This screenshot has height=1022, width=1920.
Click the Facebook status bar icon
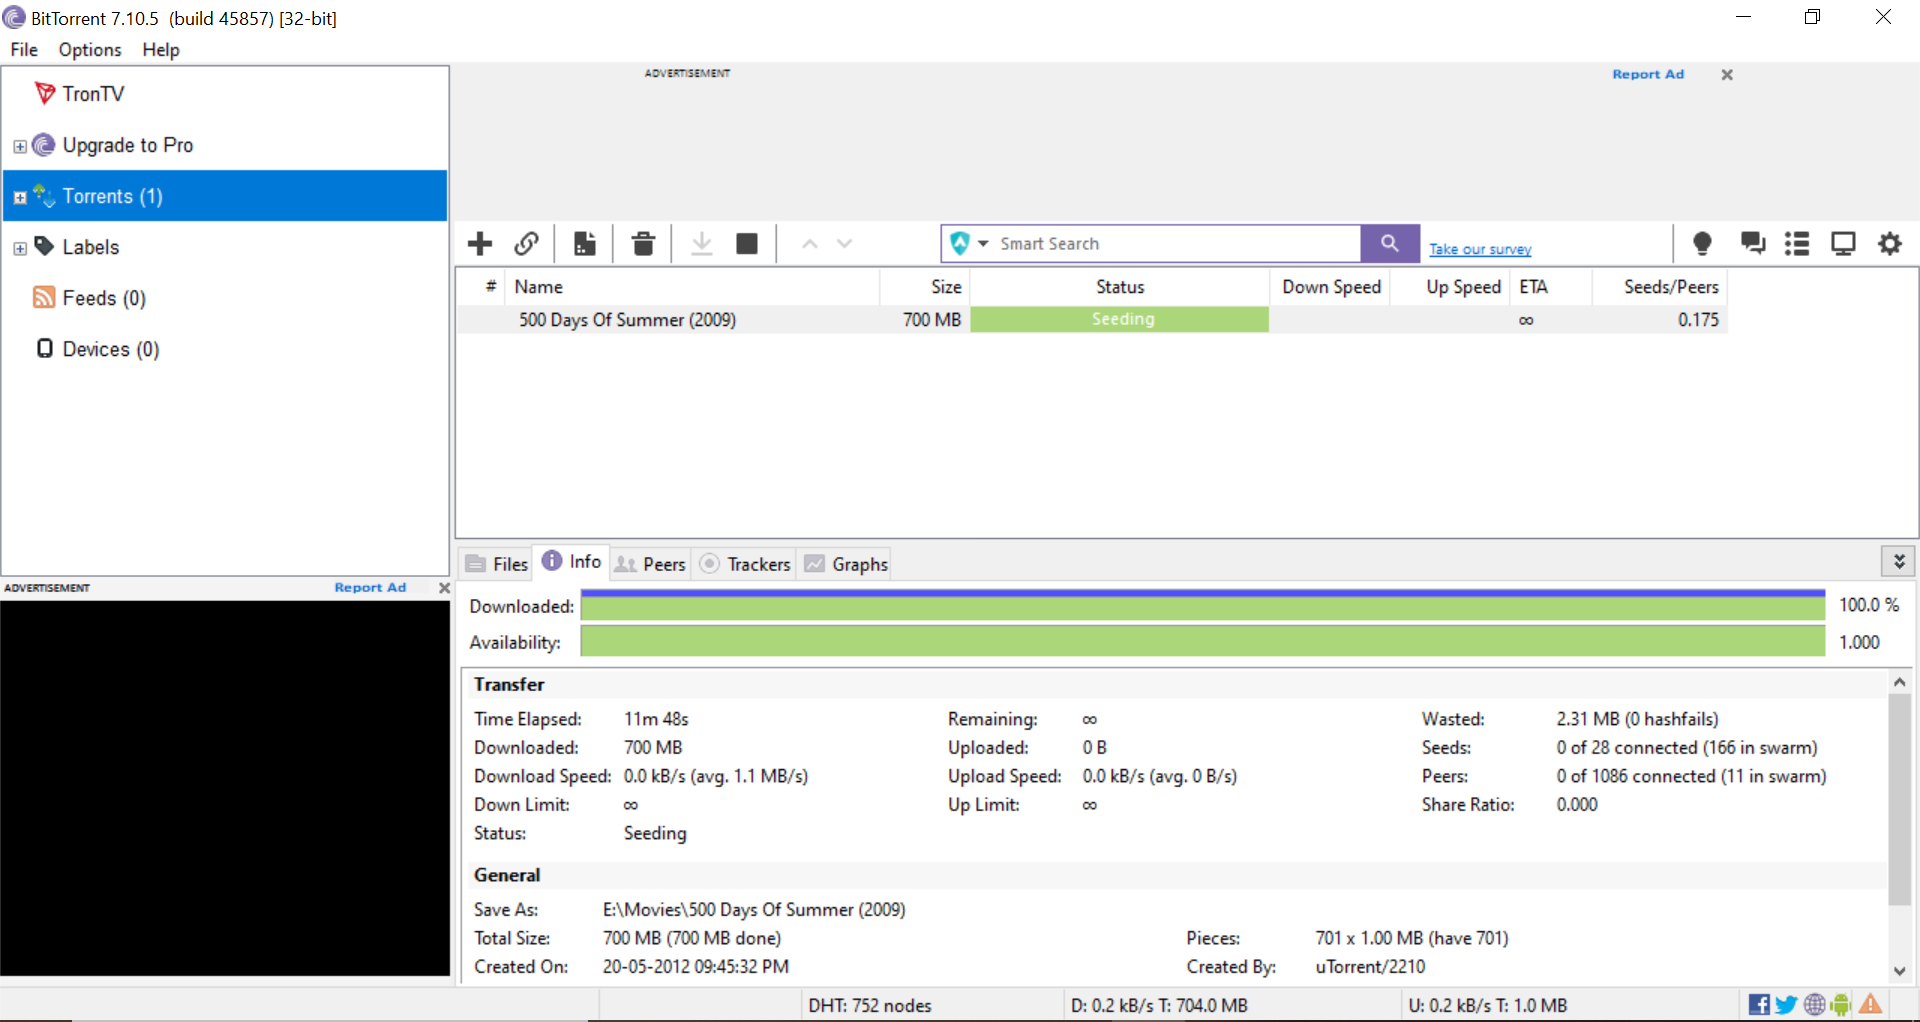1759,1005
